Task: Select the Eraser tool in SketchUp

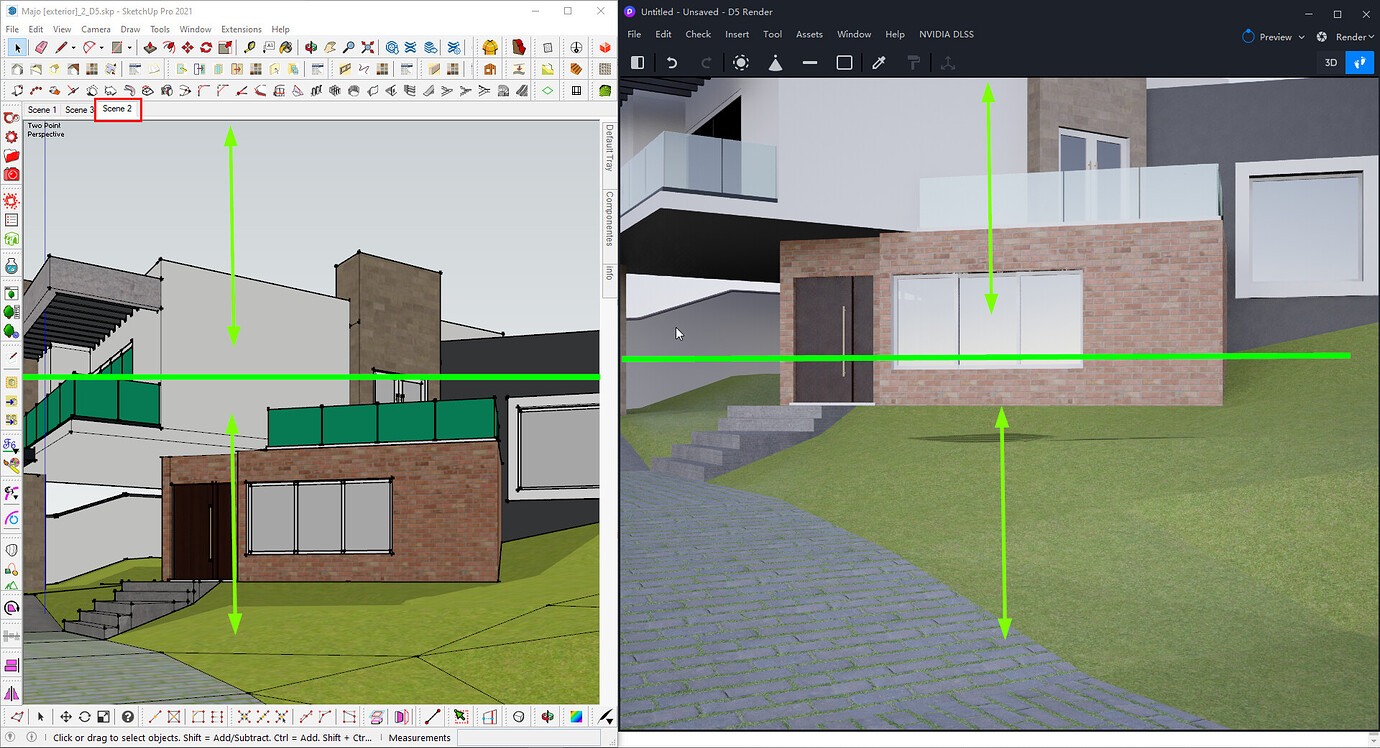Action: click(40, 47)
